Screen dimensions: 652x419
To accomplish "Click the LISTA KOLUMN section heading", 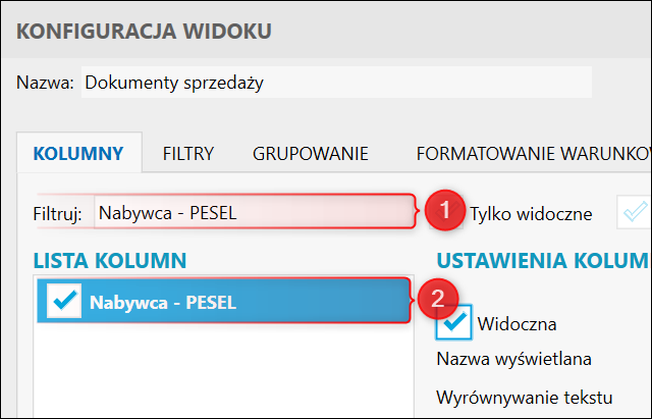I will (x=110, y=261).
